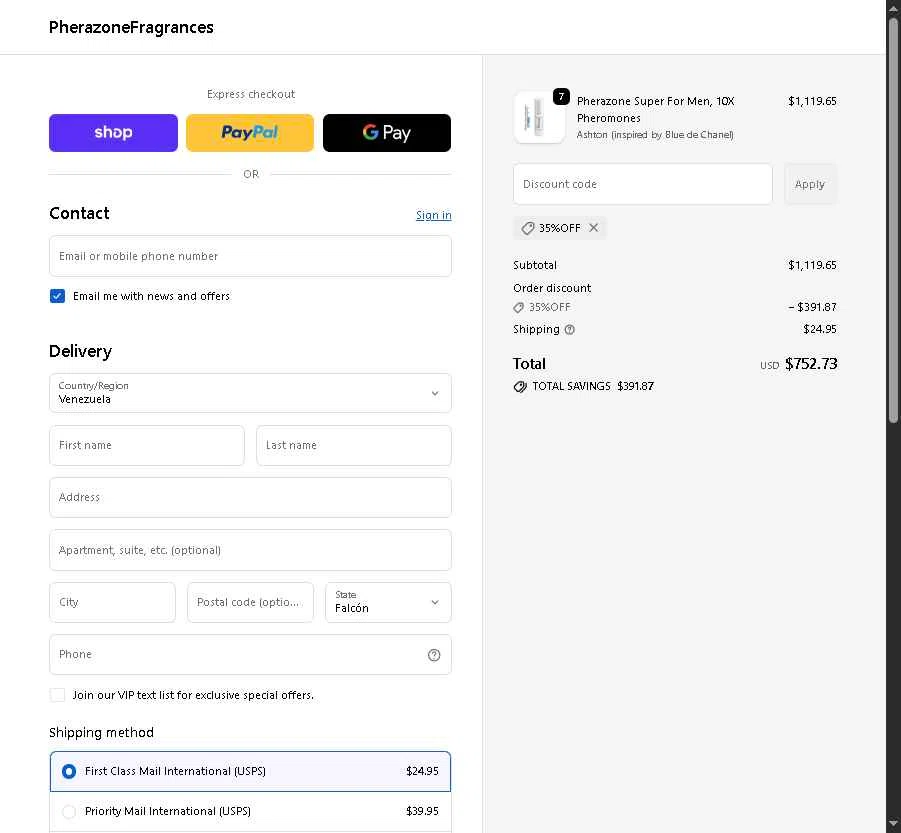Image resolution: width=901 pixels, height=833 pixels.
Task: Click the Ashton variant description text
Action: pos(655,134)
